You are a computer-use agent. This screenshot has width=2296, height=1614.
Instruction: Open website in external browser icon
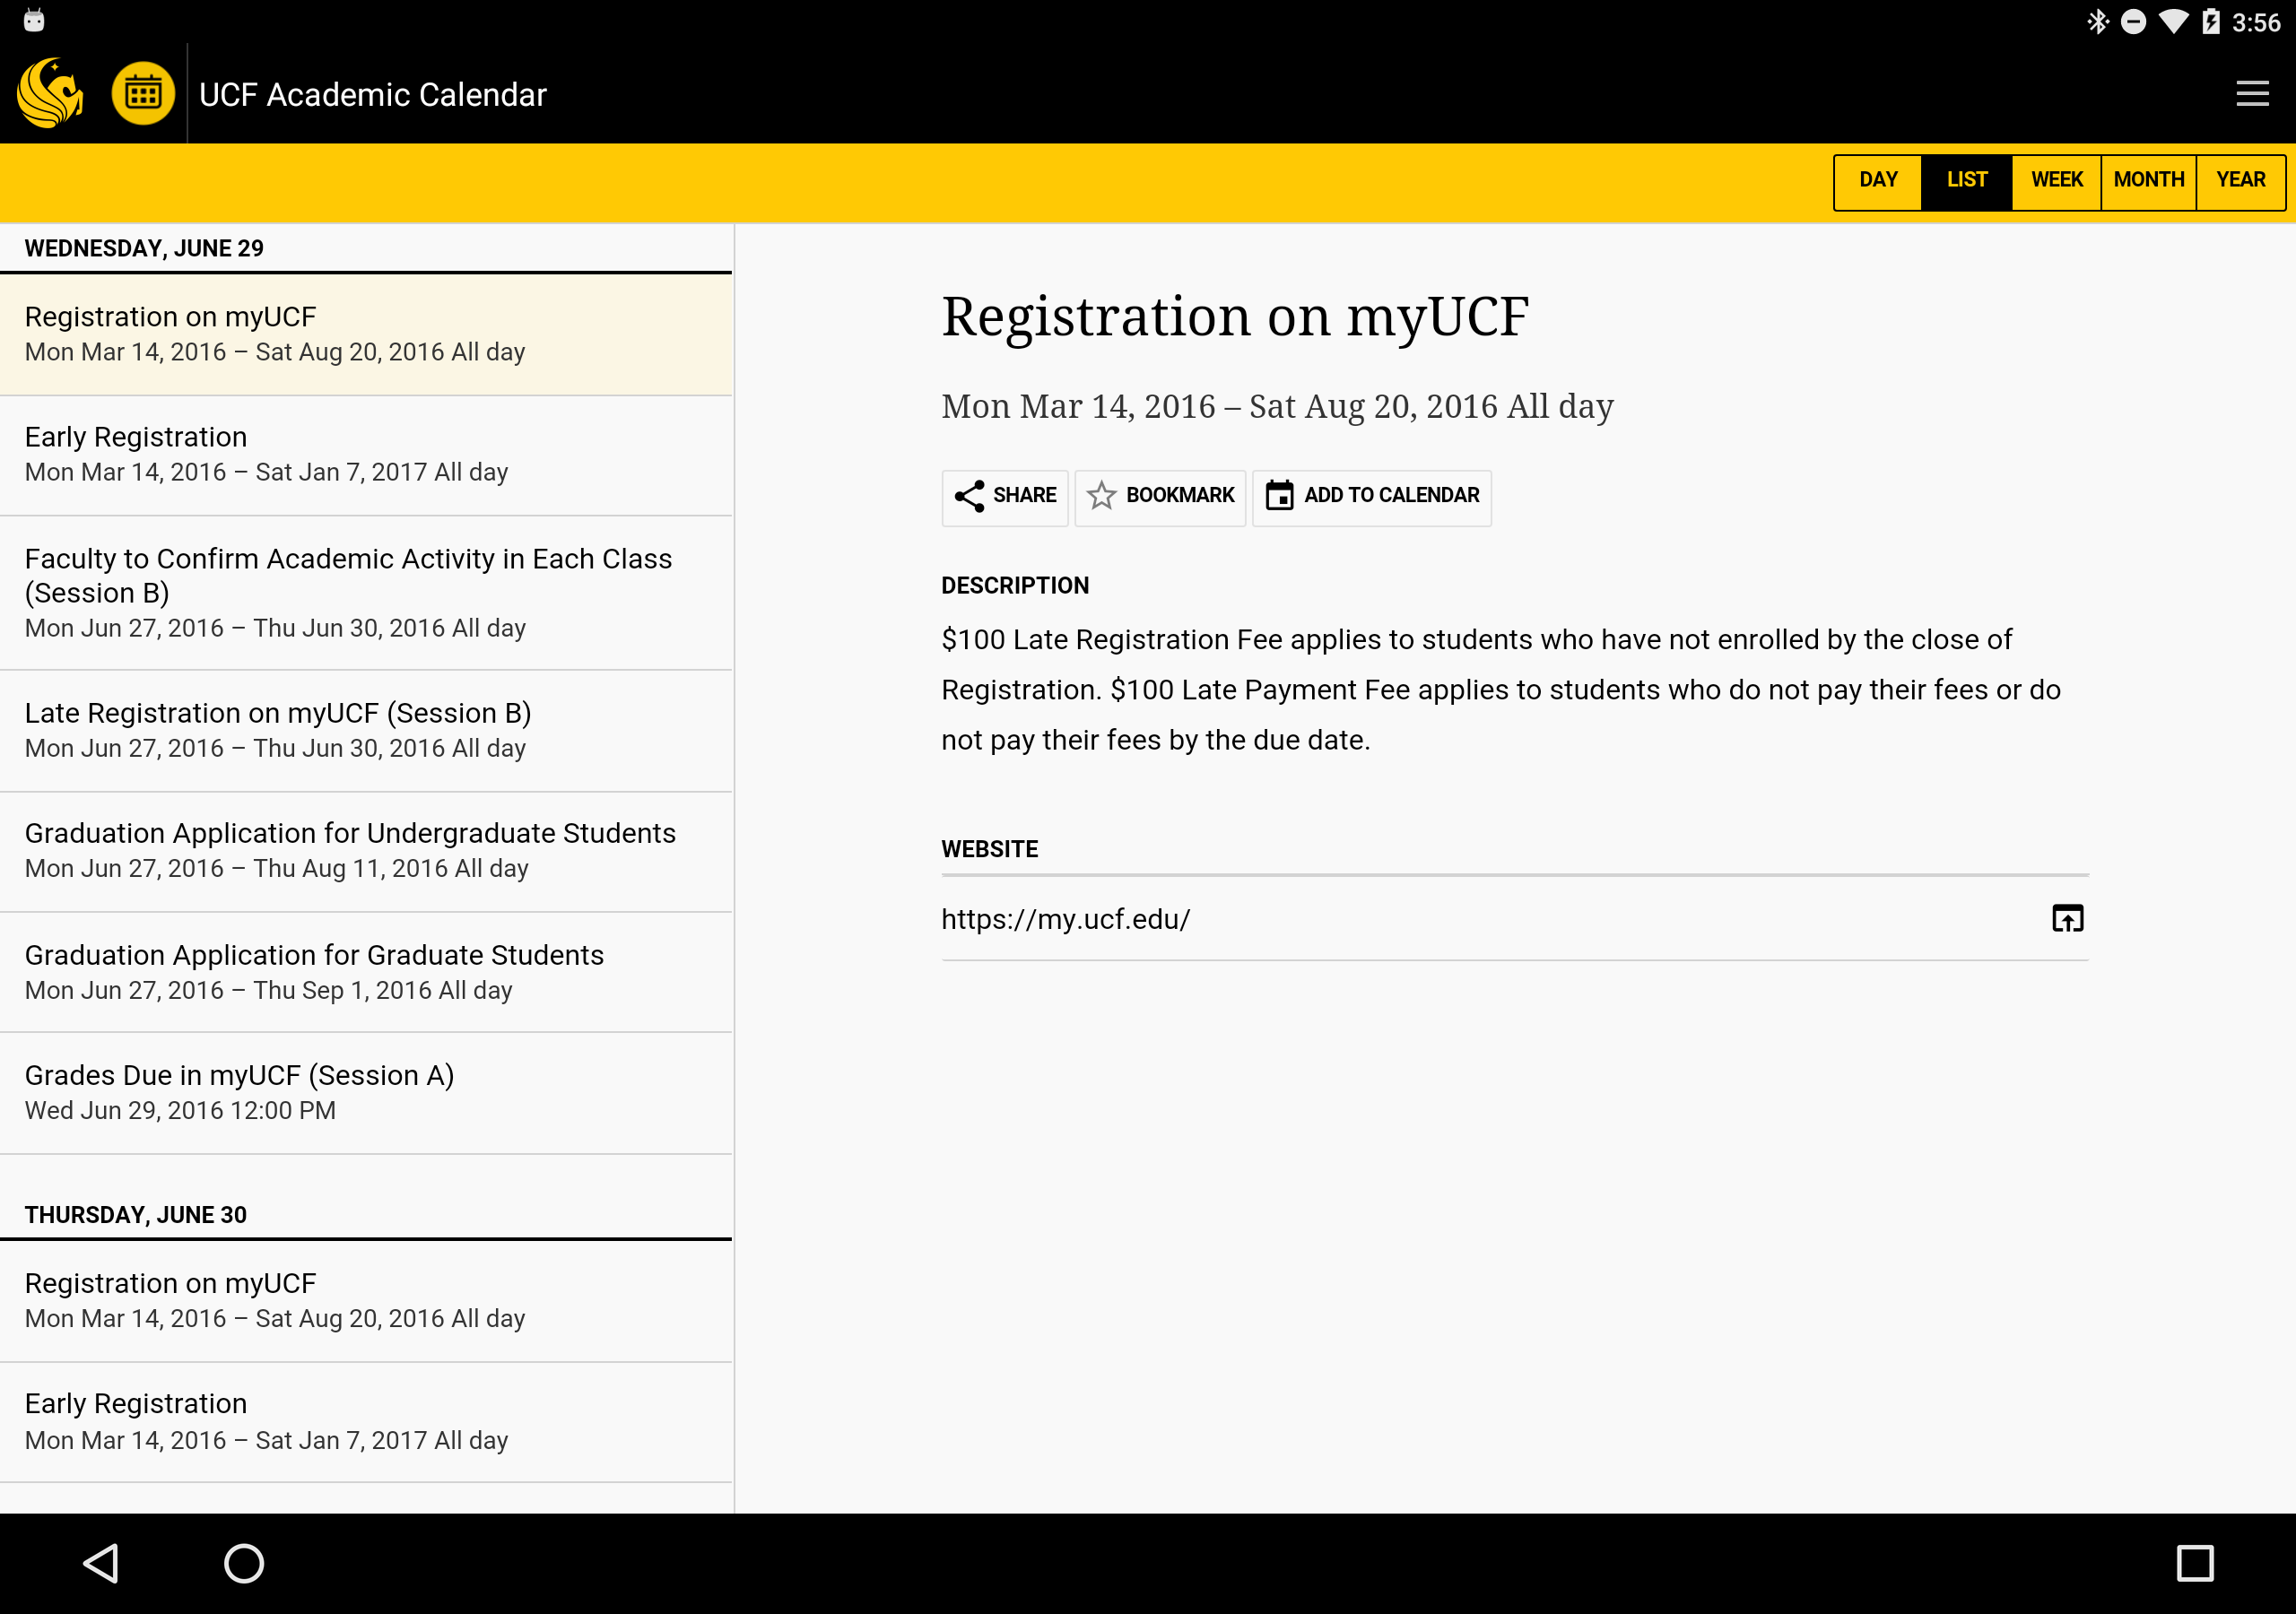pyautogui.click(x=2067, y=918)
